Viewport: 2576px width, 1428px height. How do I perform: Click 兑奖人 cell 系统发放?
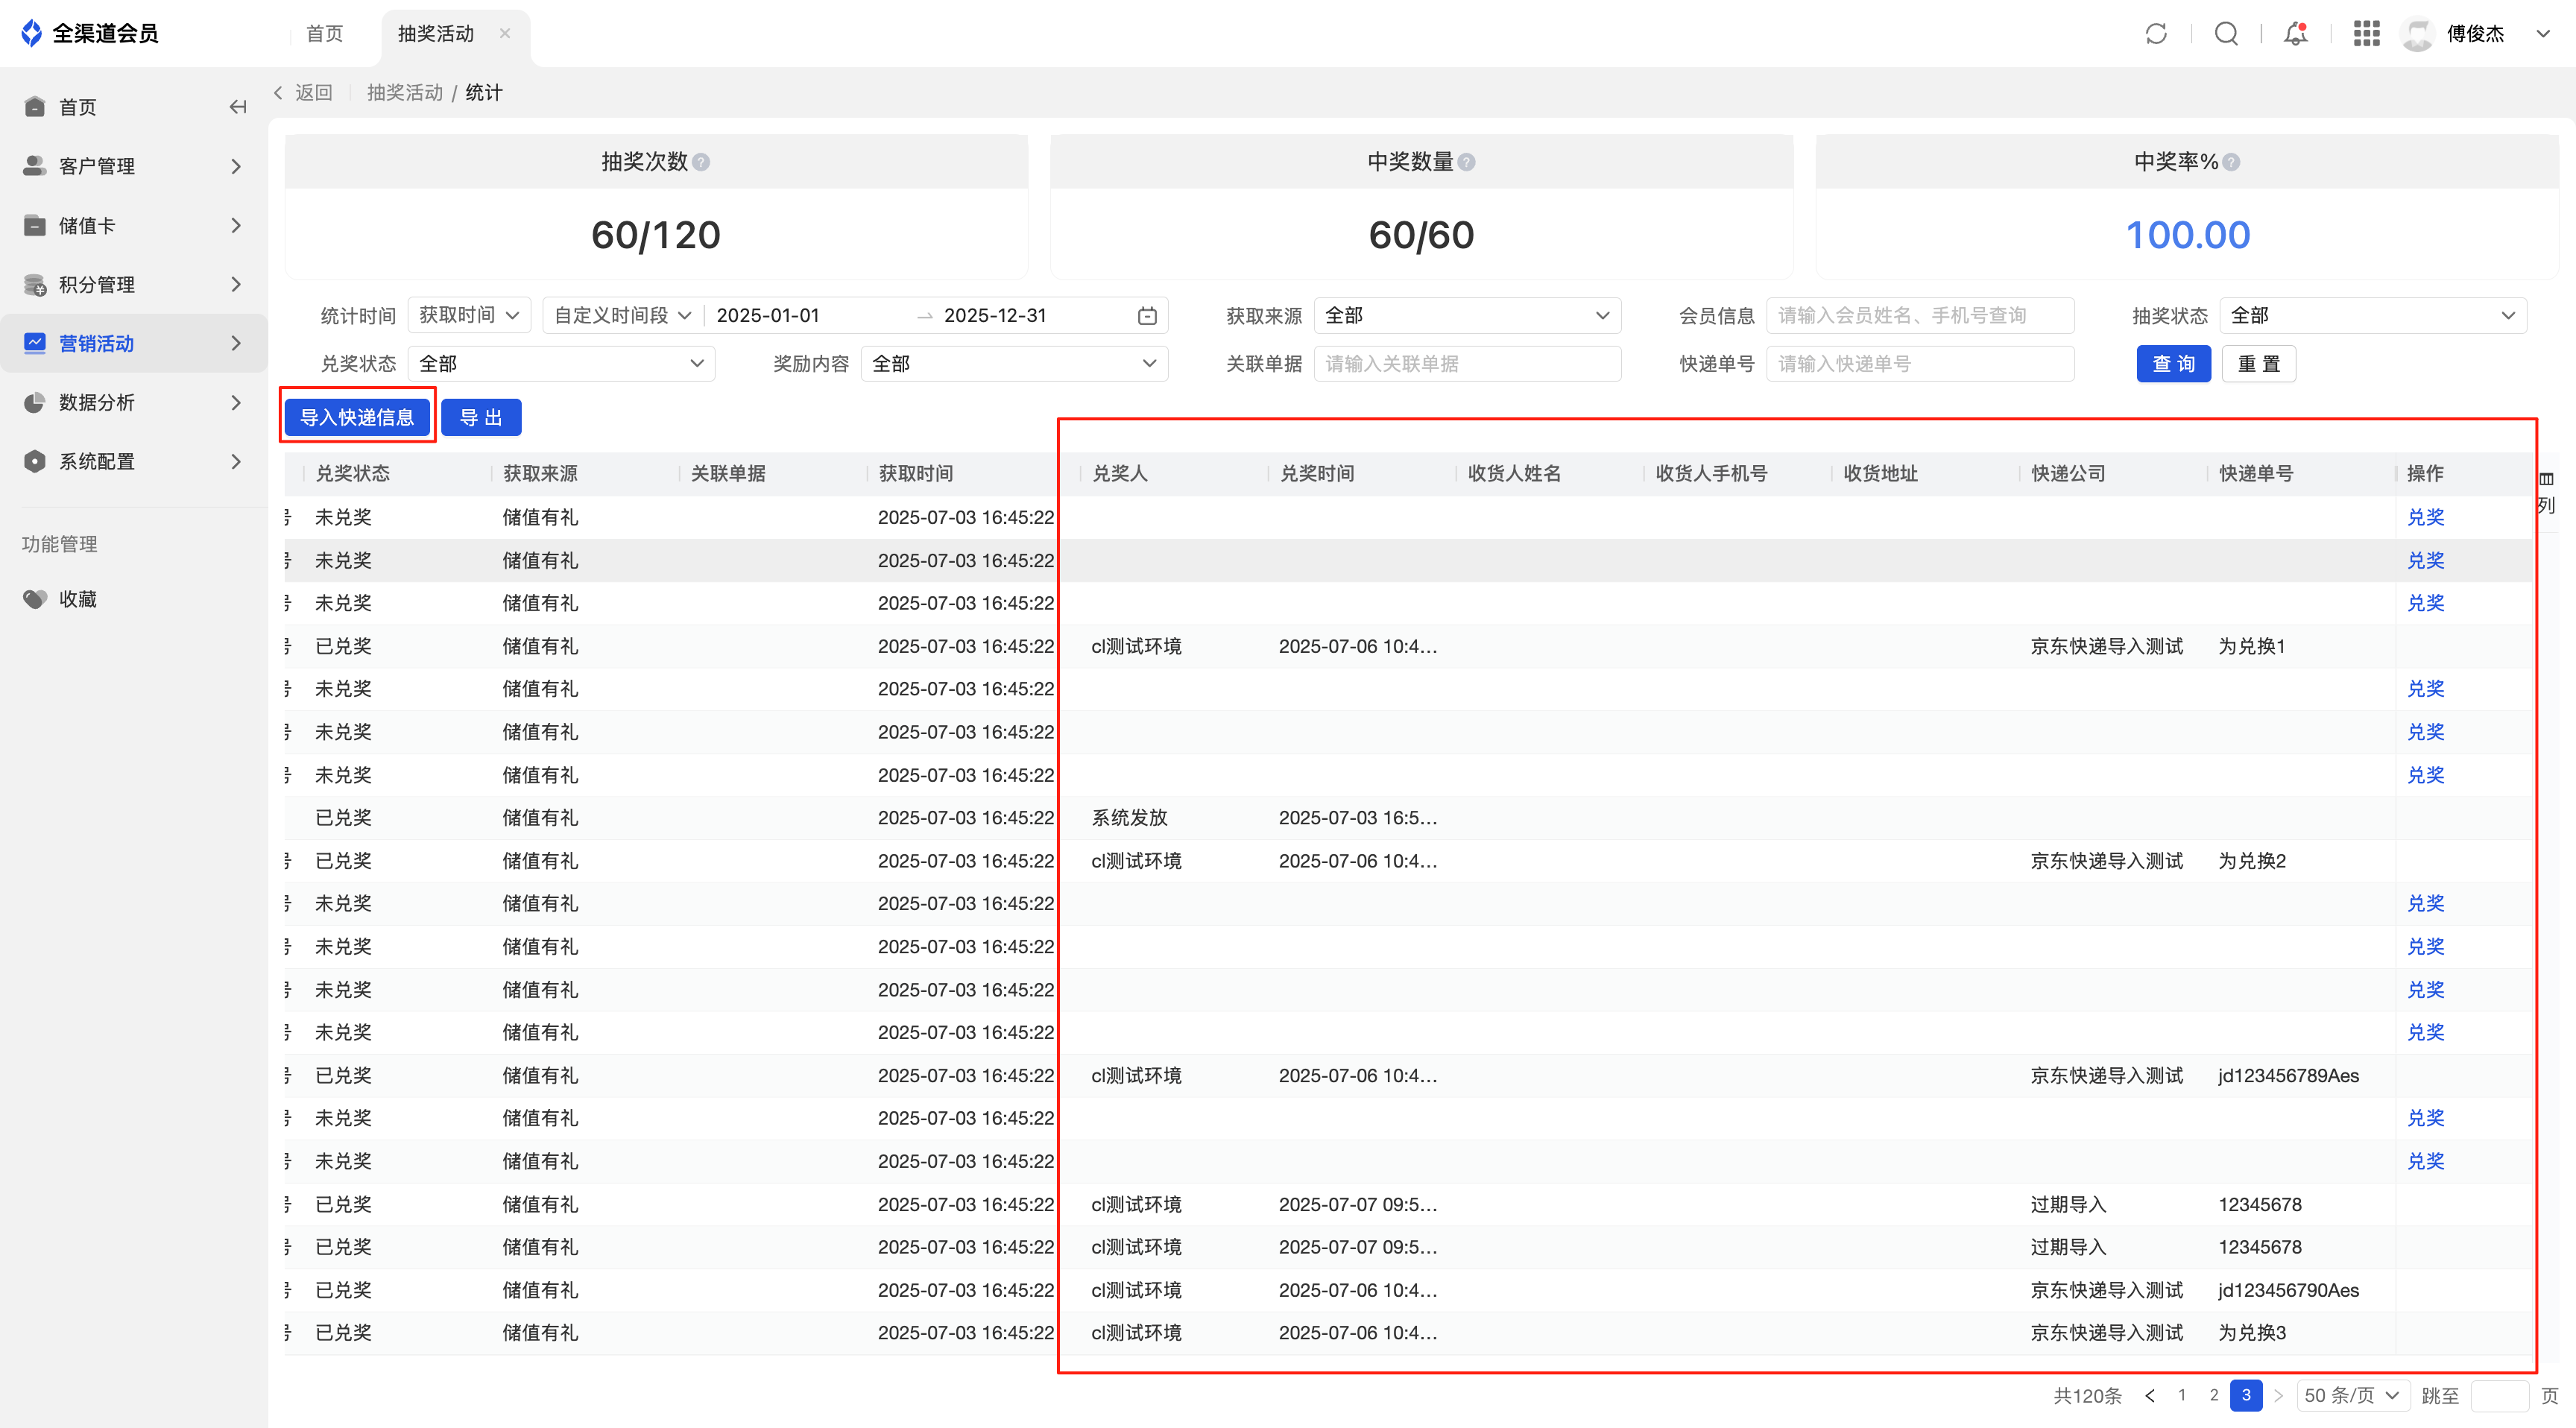tap(1129, 818)
